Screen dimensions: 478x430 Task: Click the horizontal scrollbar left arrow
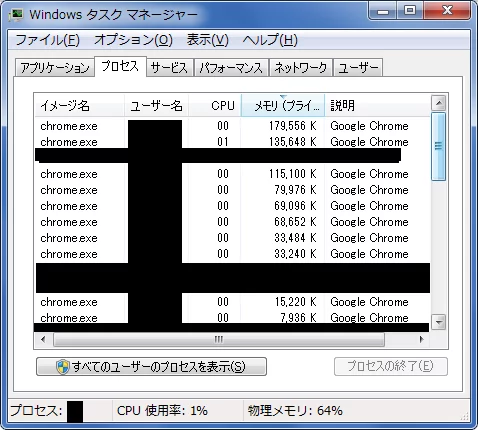click(43, 340)
